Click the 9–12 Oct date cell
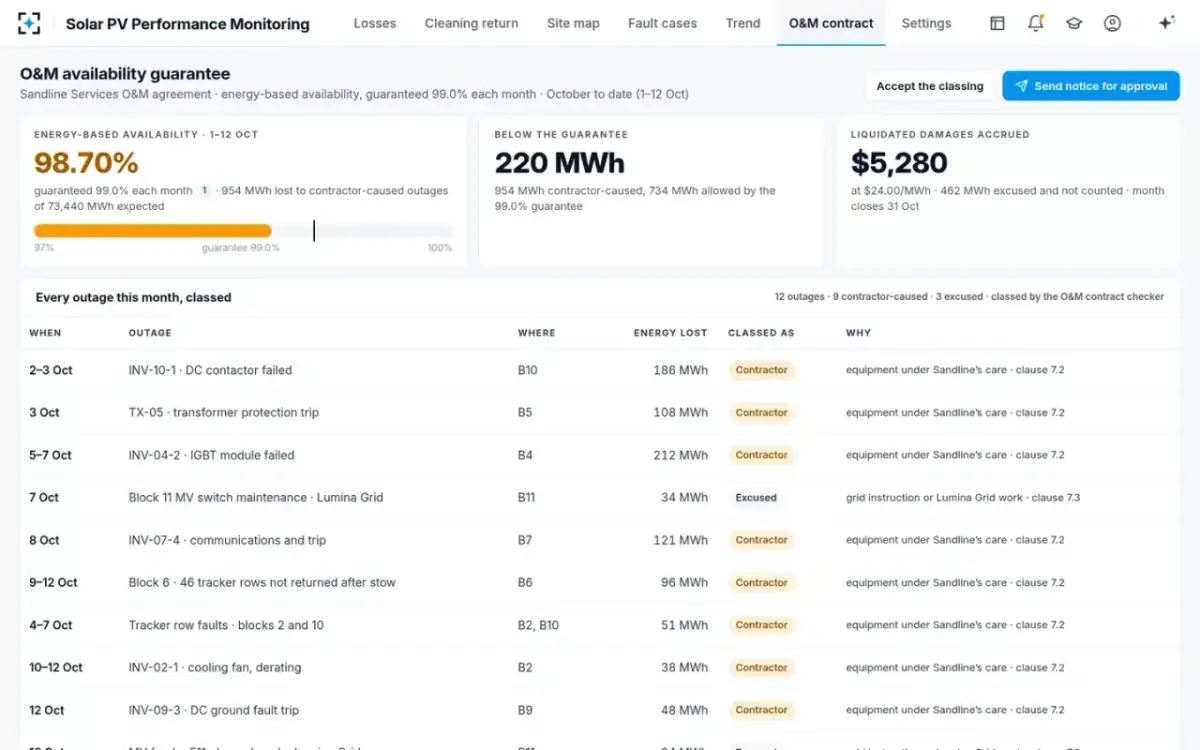Image resolution: width=1200 pixels, height=750 pixels. point(53,582)
